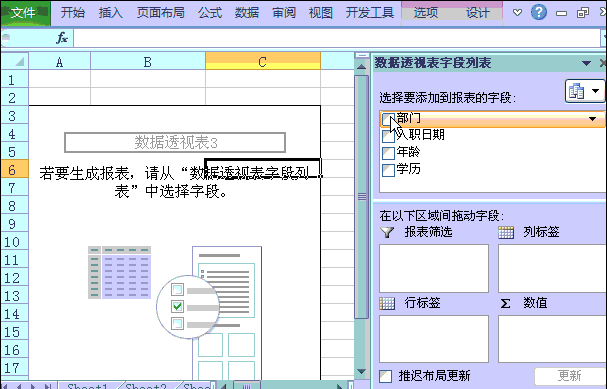Switch to the Sheet2 worksheet tab
Screen dimensions: 607x389
coord(146,386)
